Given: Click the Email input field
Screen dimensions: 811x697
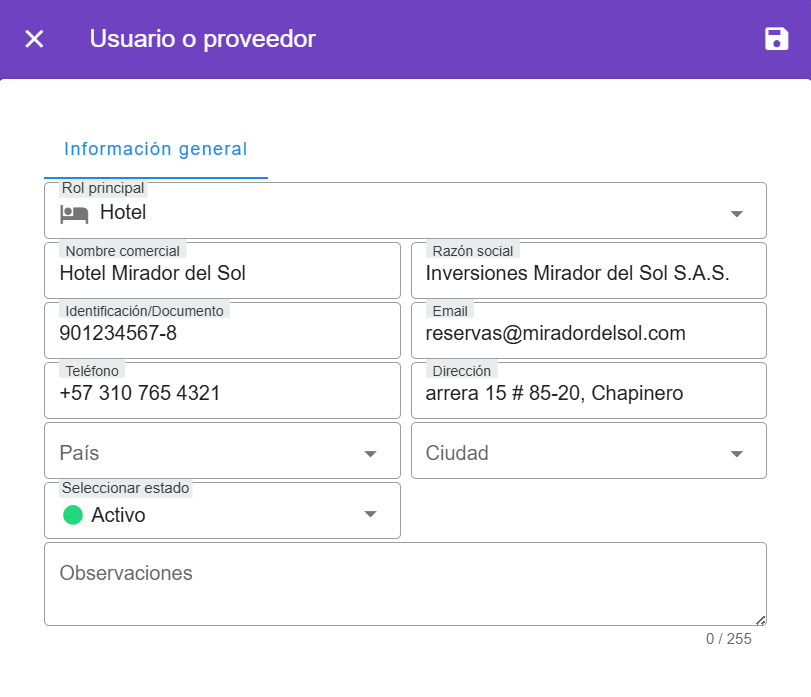Looking at the screenshot, I should 588,333.
